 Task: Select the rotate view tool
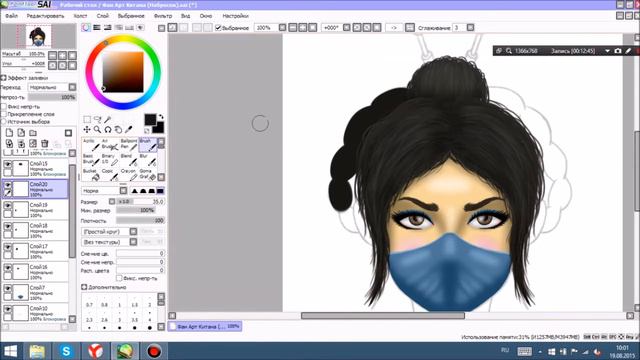(x=108, y=129)
